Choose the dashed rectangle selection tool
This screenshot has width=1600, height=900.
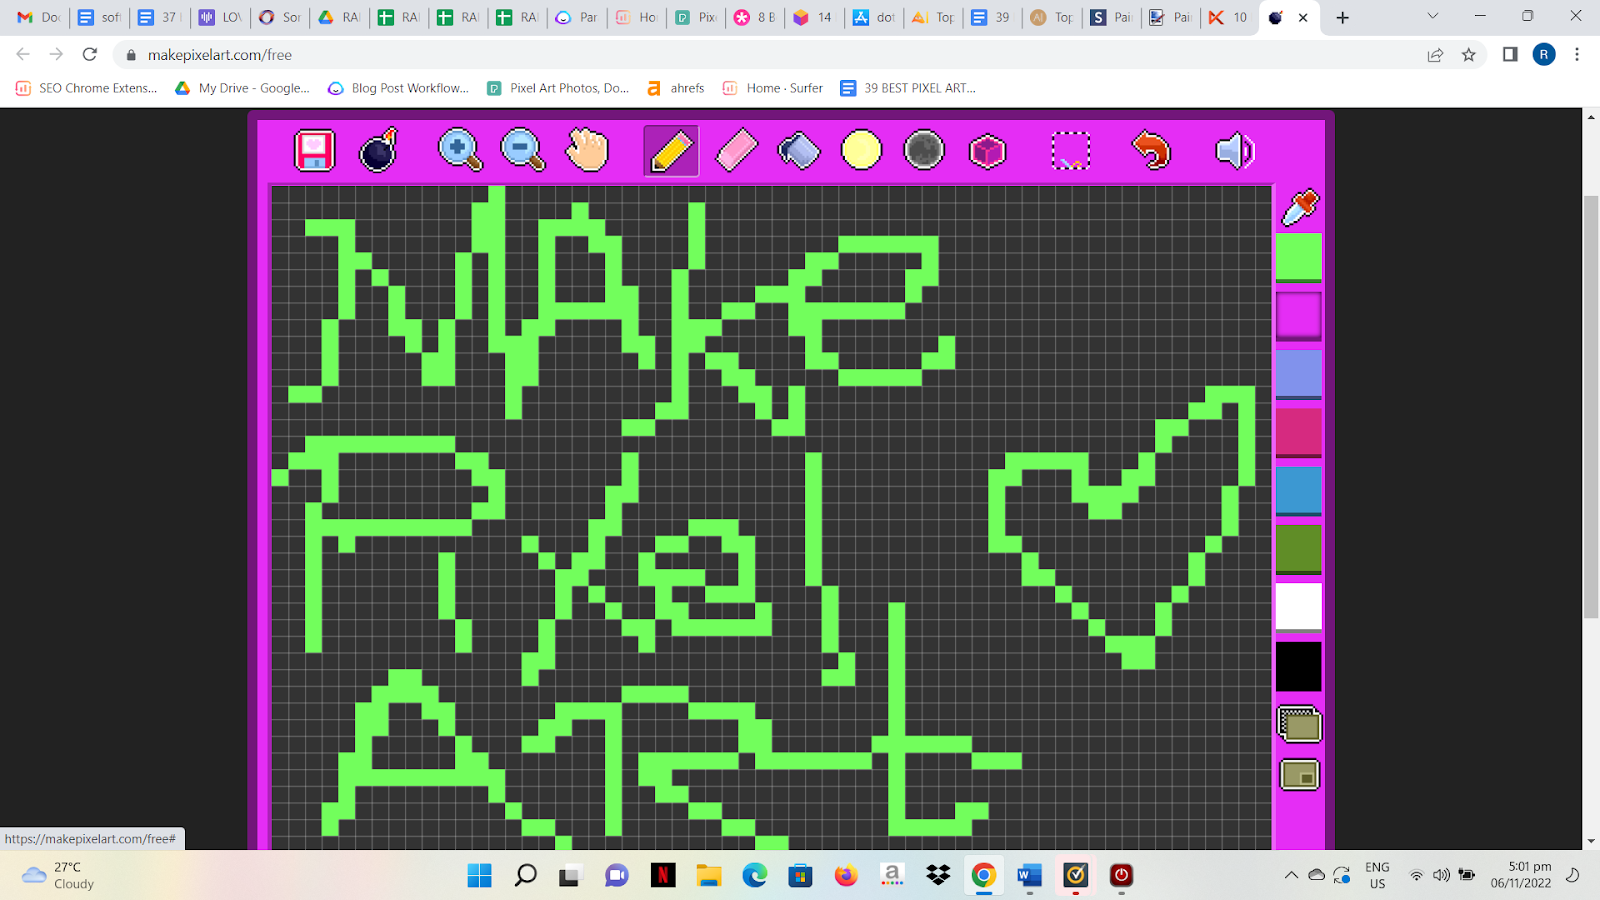click(1070, 151)
